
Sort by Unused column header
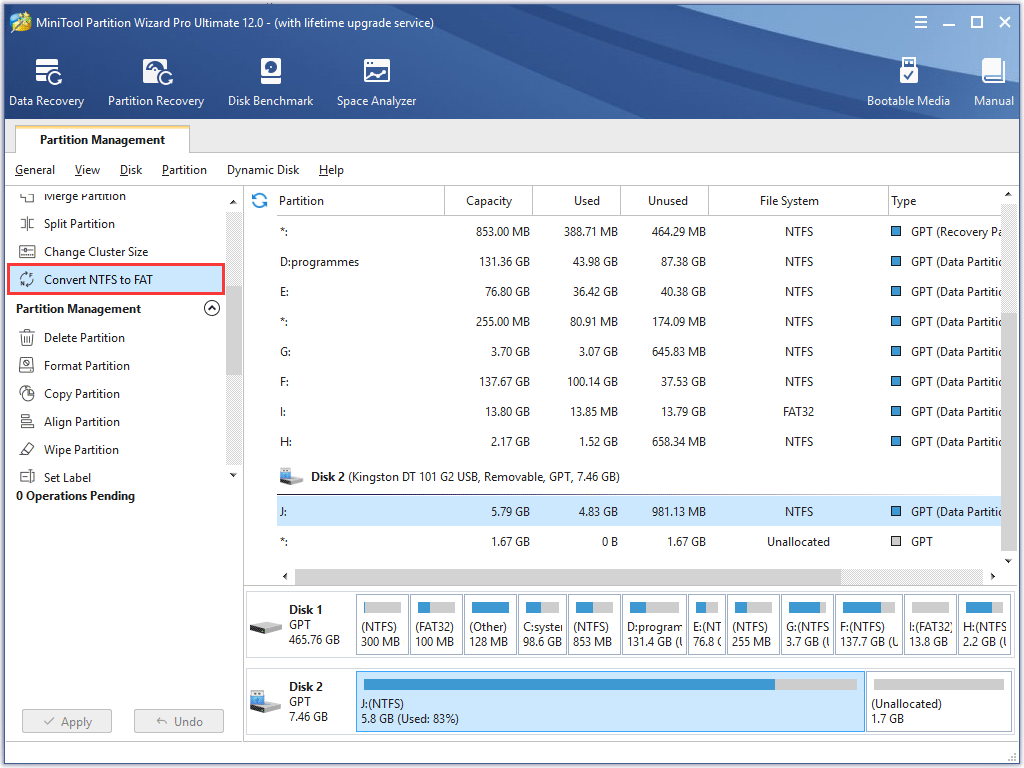[x=665, y=200]
